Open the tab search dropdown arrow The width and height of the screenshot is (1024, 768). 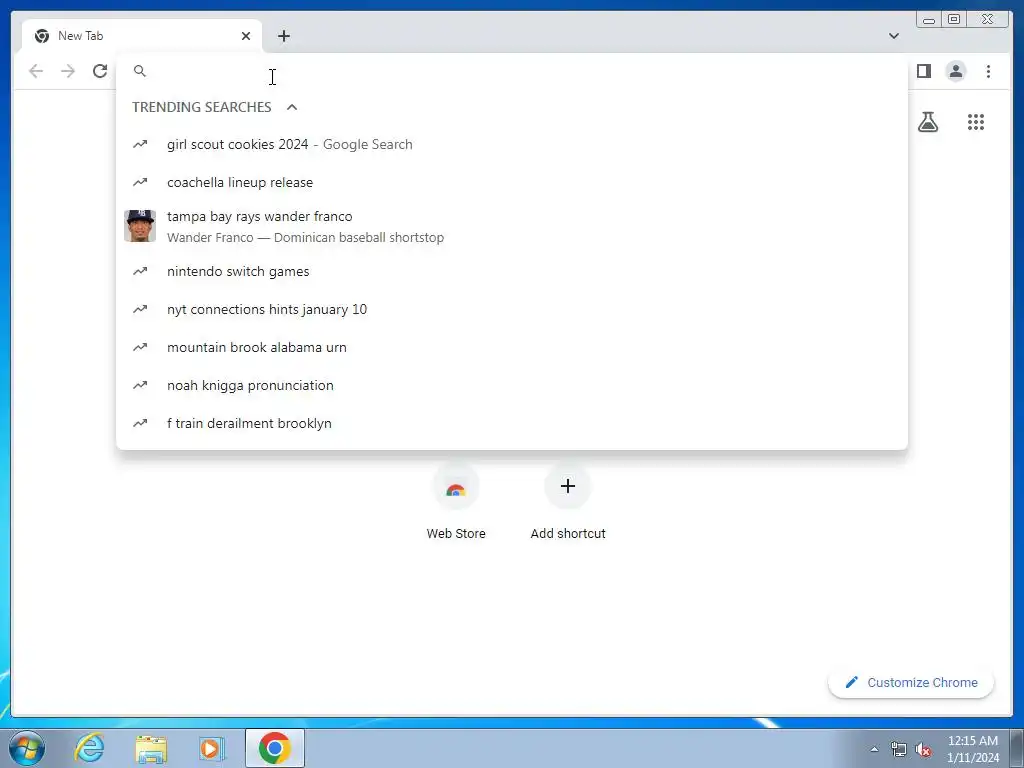click(894, 36)
